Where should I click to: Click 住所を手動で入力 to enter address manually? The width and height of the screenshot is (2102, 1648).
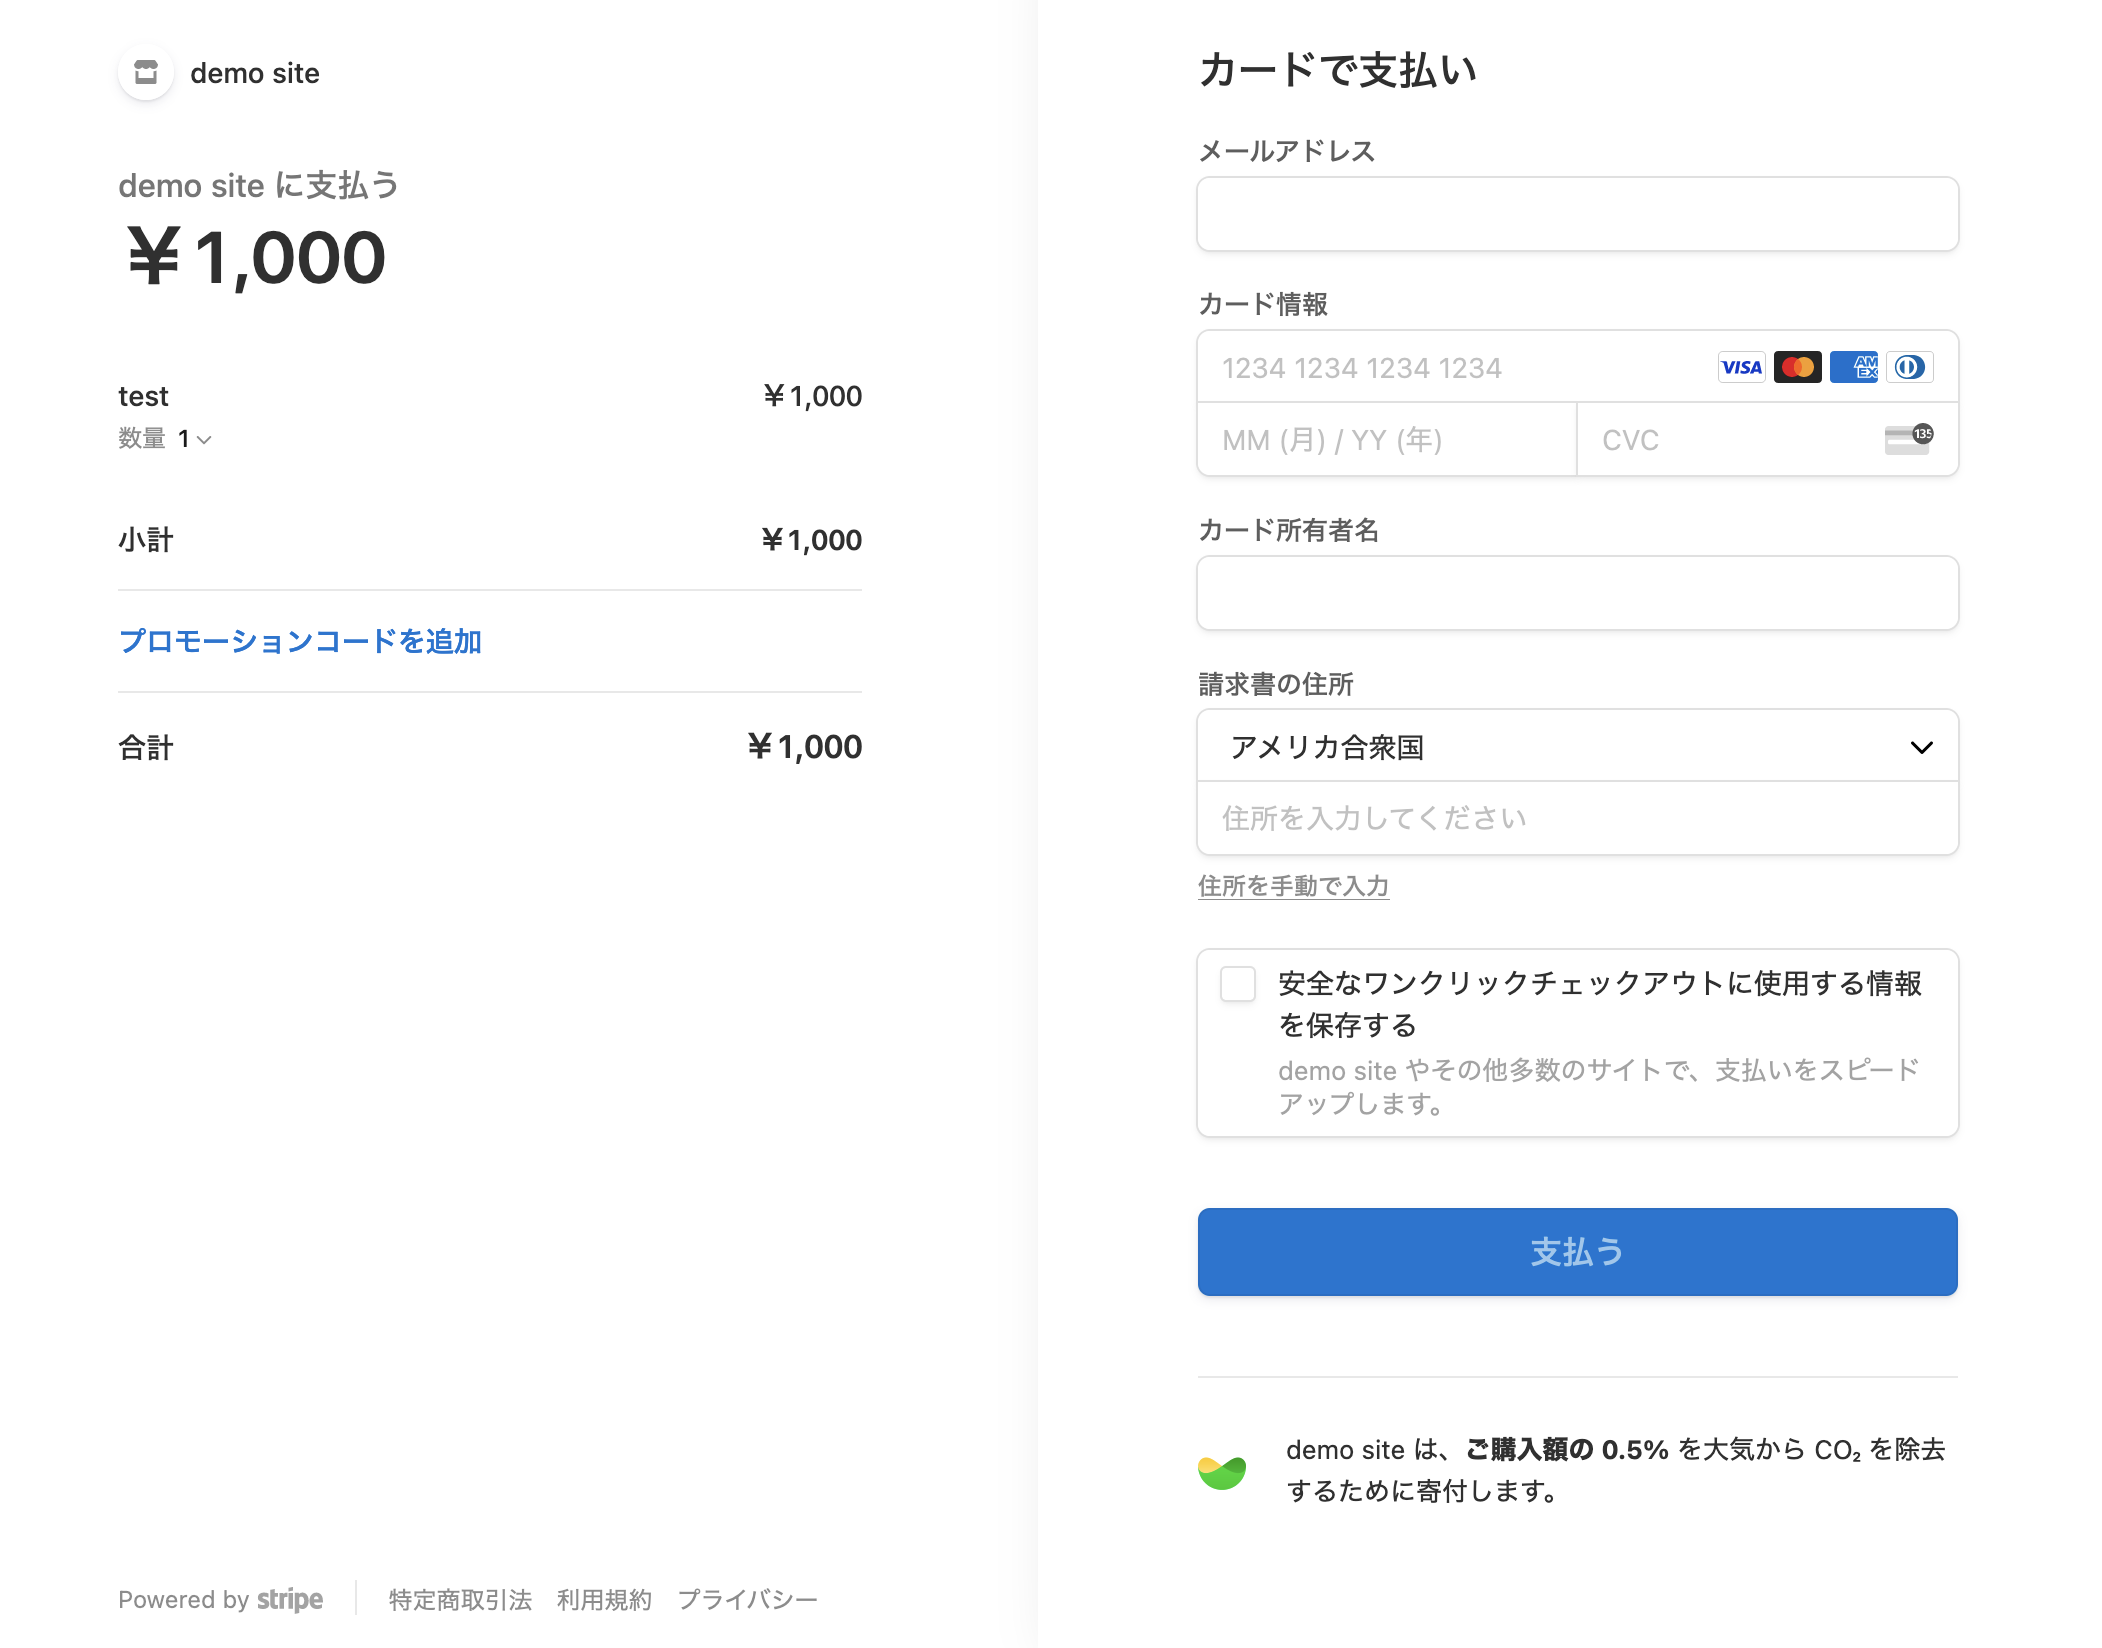[1292, 886]
